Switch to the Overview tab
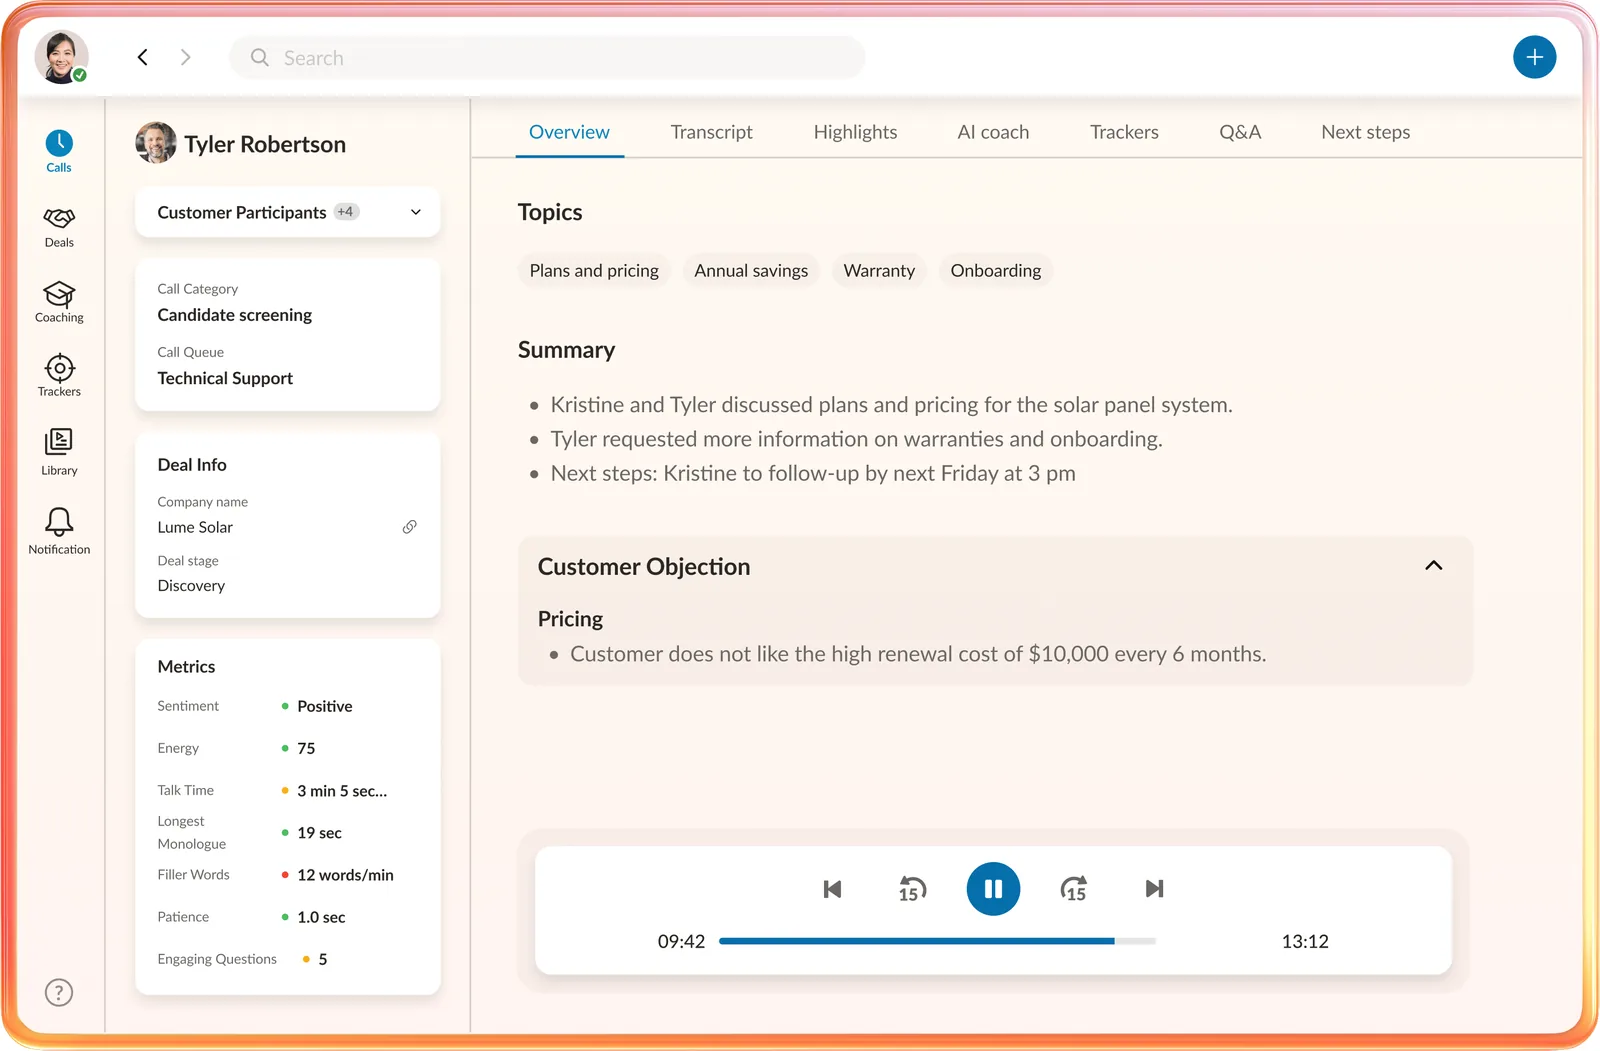Viewport: 1600px width, 1051px height. pos(569,132)
